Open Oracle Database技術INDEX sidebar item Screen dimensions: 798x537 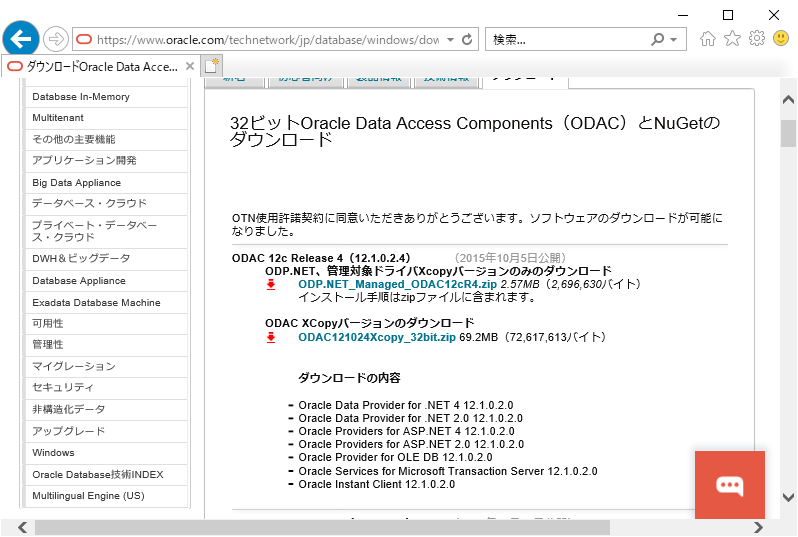(x=106, y=474)
